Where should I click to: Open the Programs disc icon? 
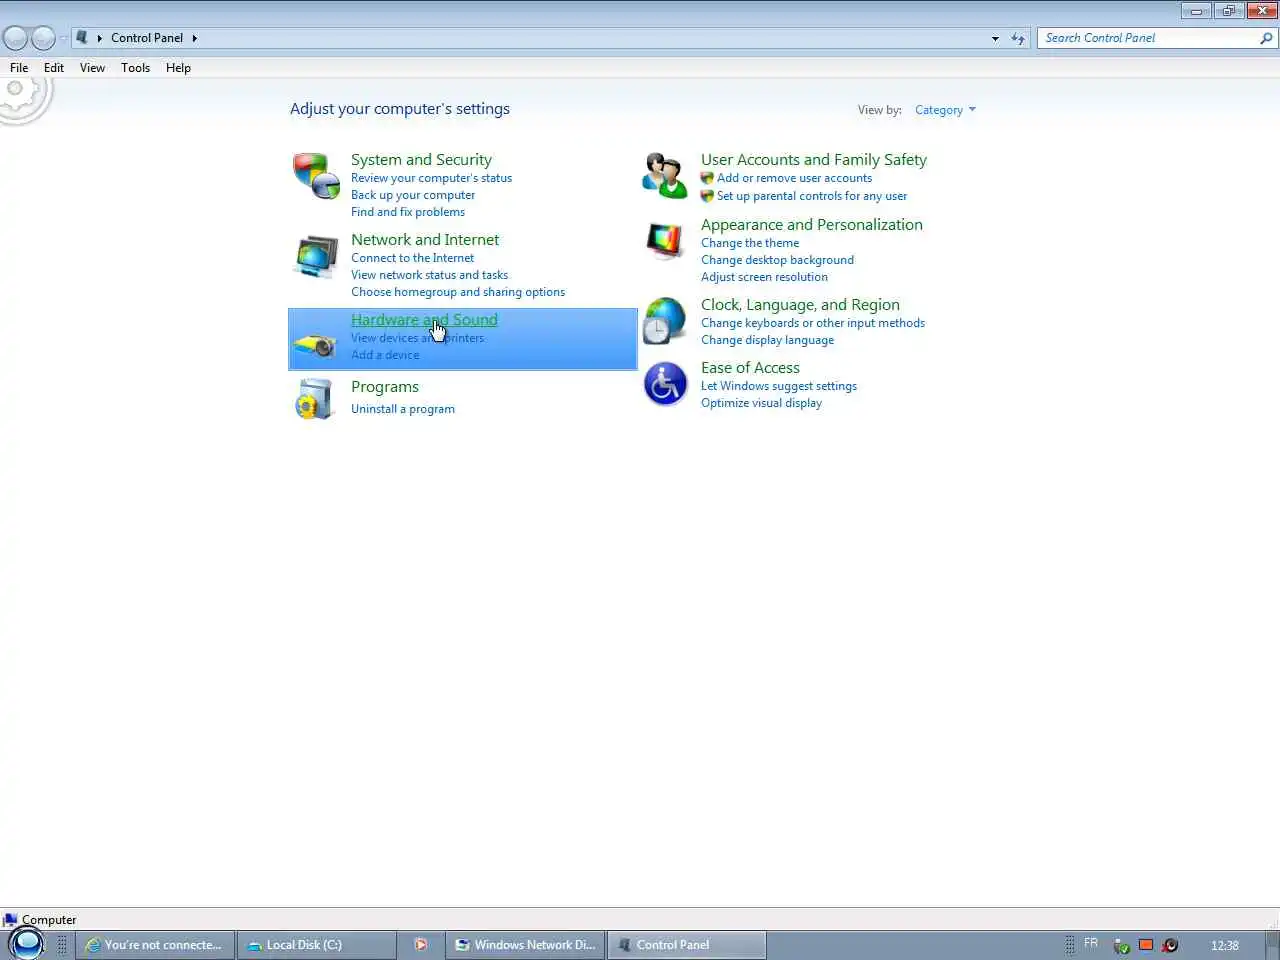pyautogui.click(x=316, y=399)
